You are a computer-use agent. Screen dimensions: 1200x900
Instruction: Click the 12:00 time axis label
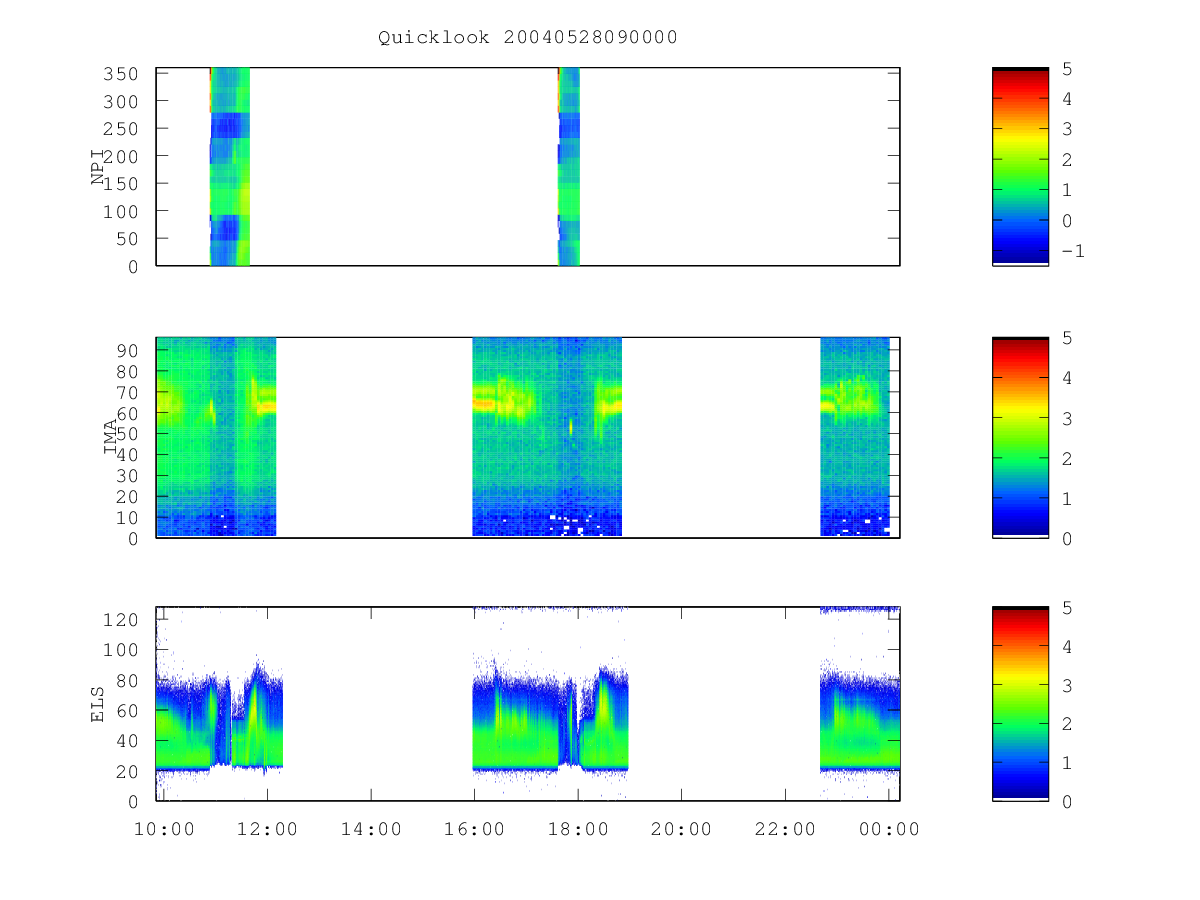tap(267, 829)
